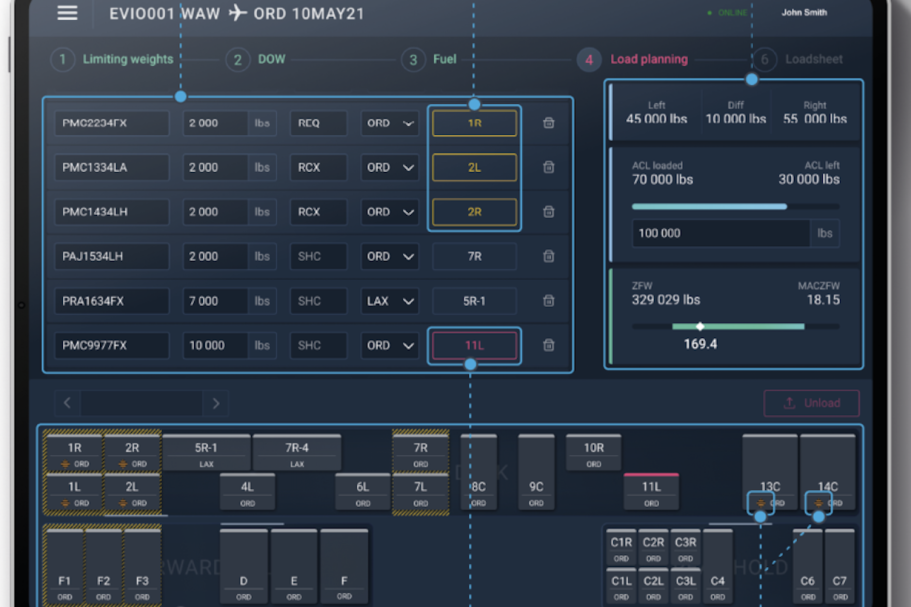Remove the PAJ1534LH row via trash icon
The height and width of the screenshot is (607, 911).
click(548, 257)
